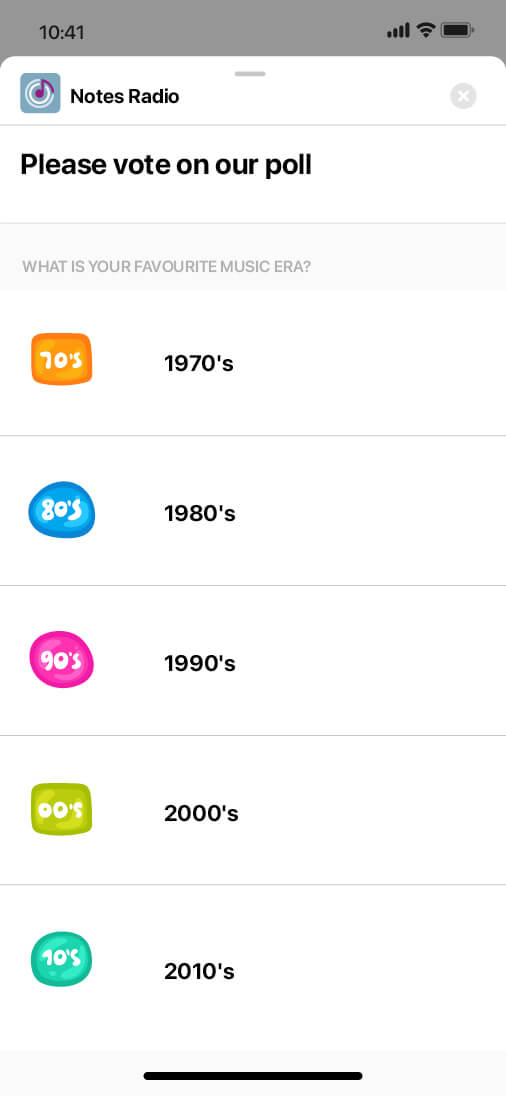The width and height of the screenshot is (506, 1096).
Task: Dismiss the poll with the X button
Action: 463,96
